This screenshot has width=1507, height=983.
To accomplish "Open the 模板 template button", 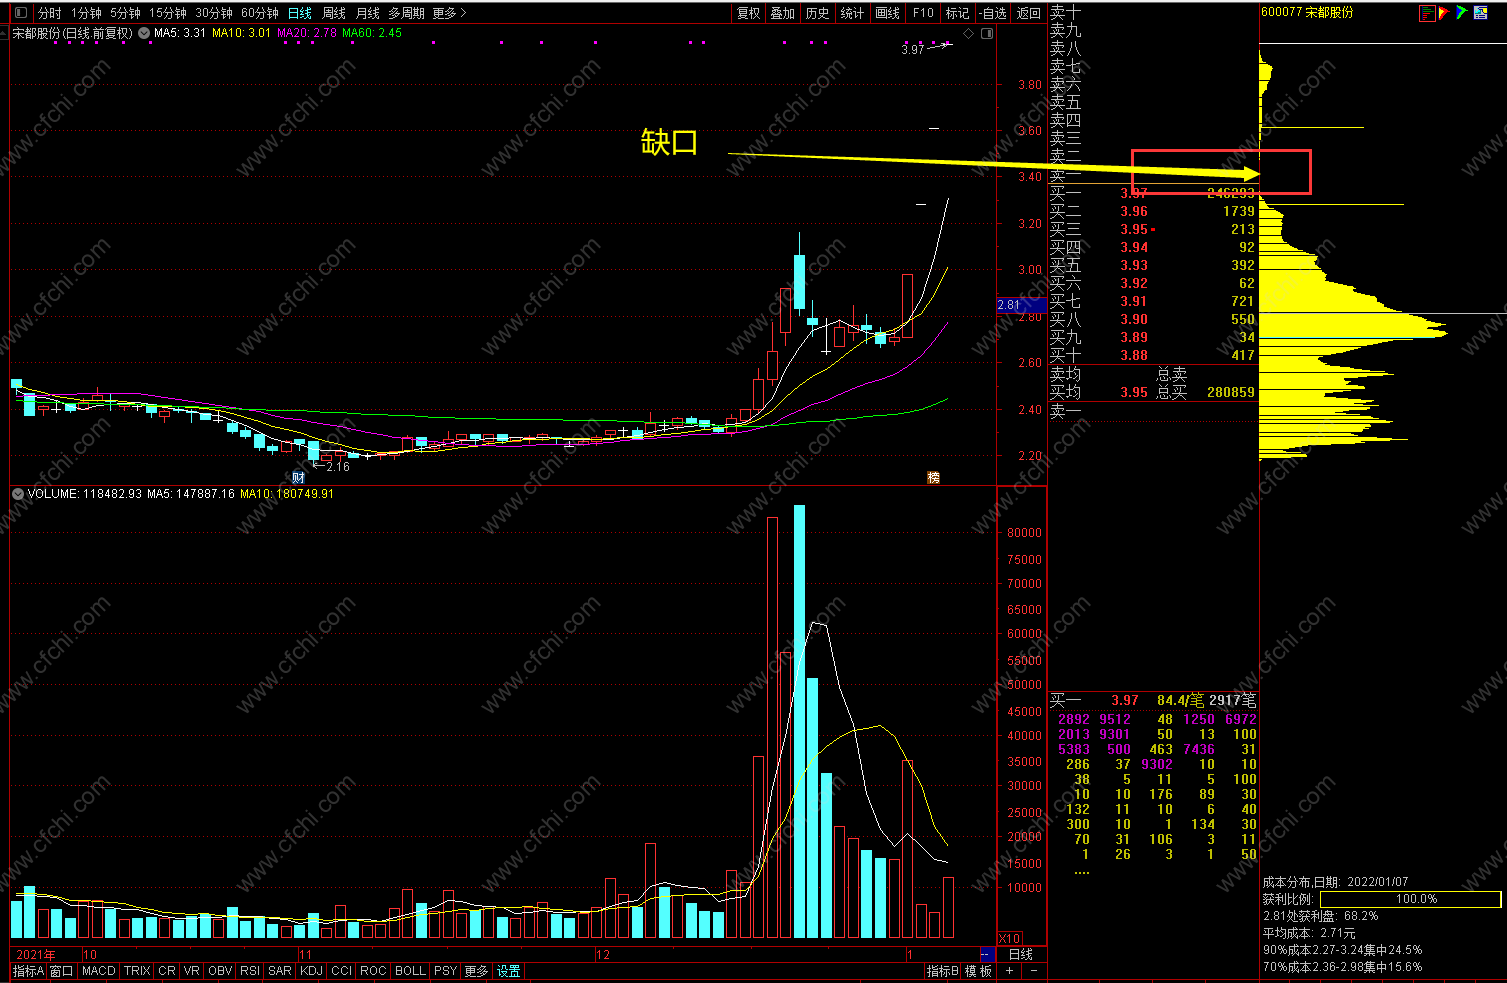I will [978, 971].
